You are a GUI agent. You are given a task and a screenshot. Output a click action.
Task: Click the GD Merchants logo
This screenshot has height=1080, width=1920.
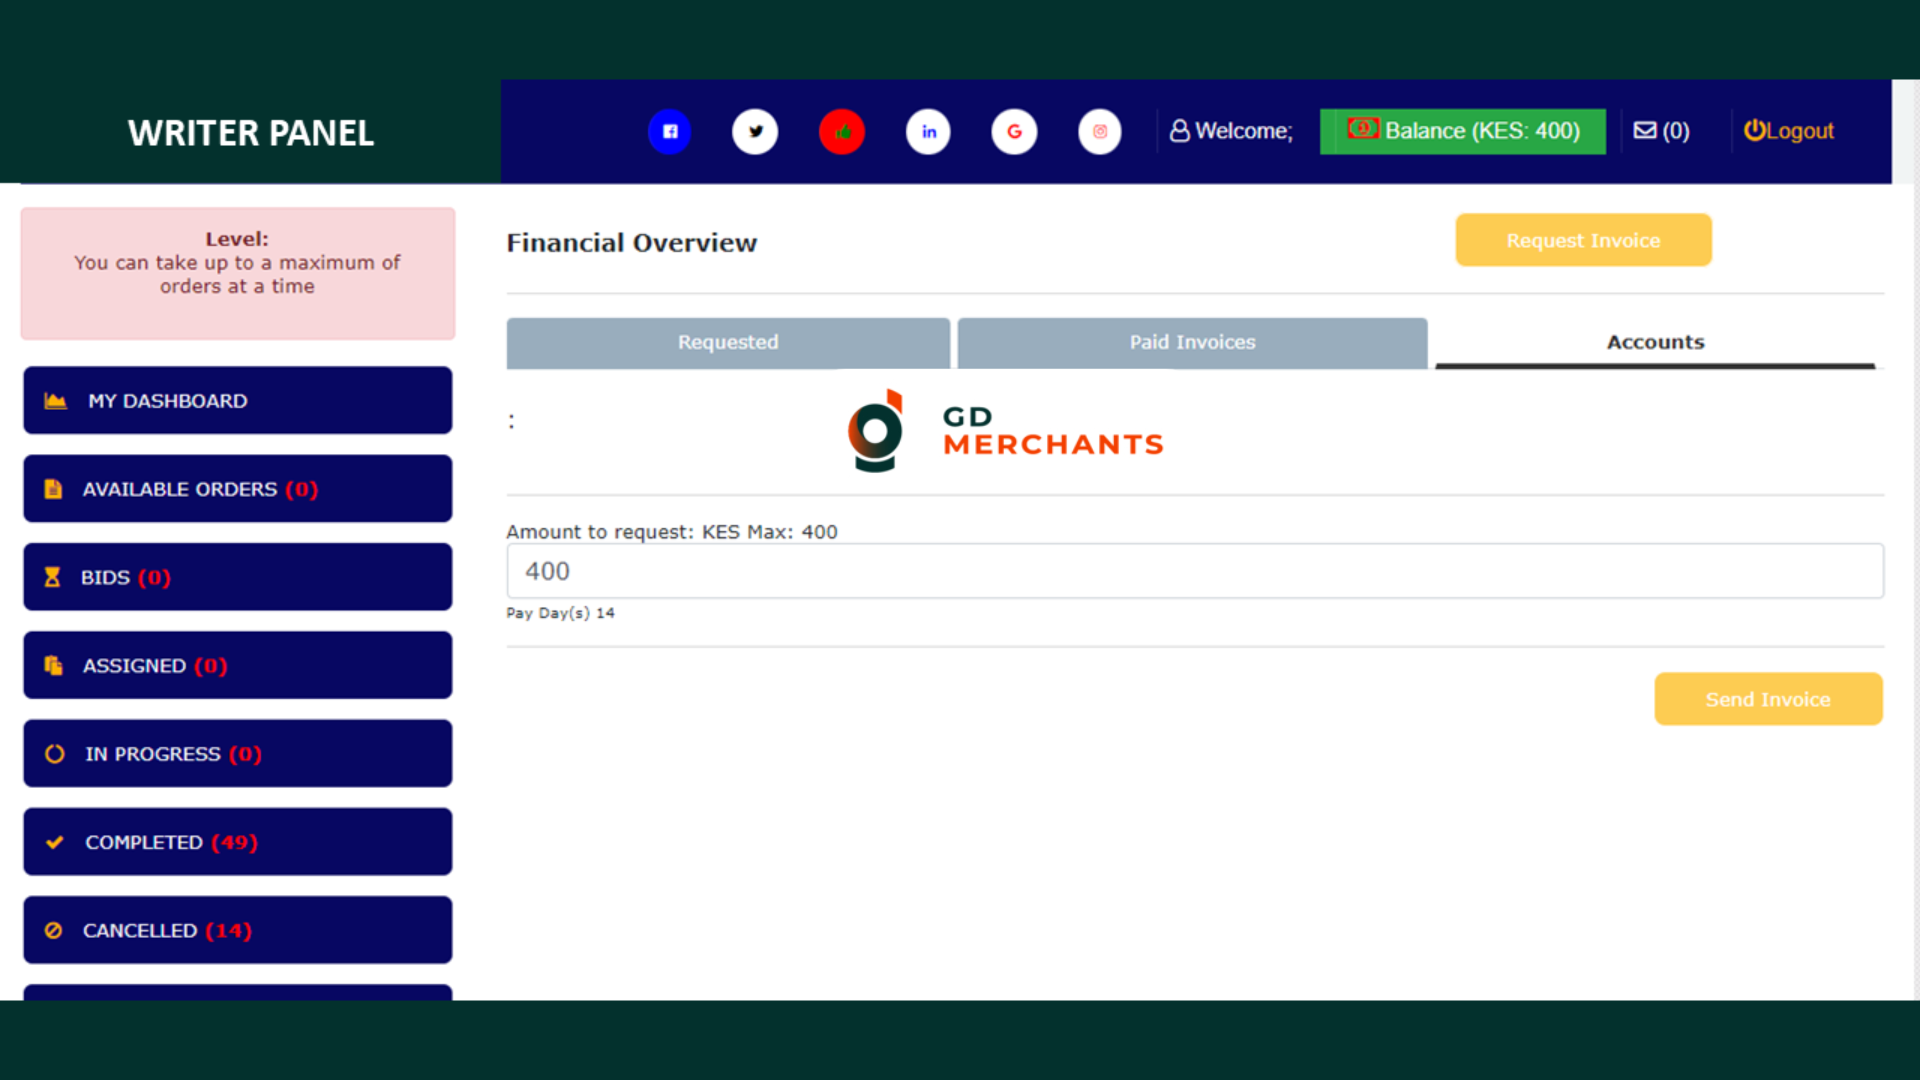coord(1004,431)
